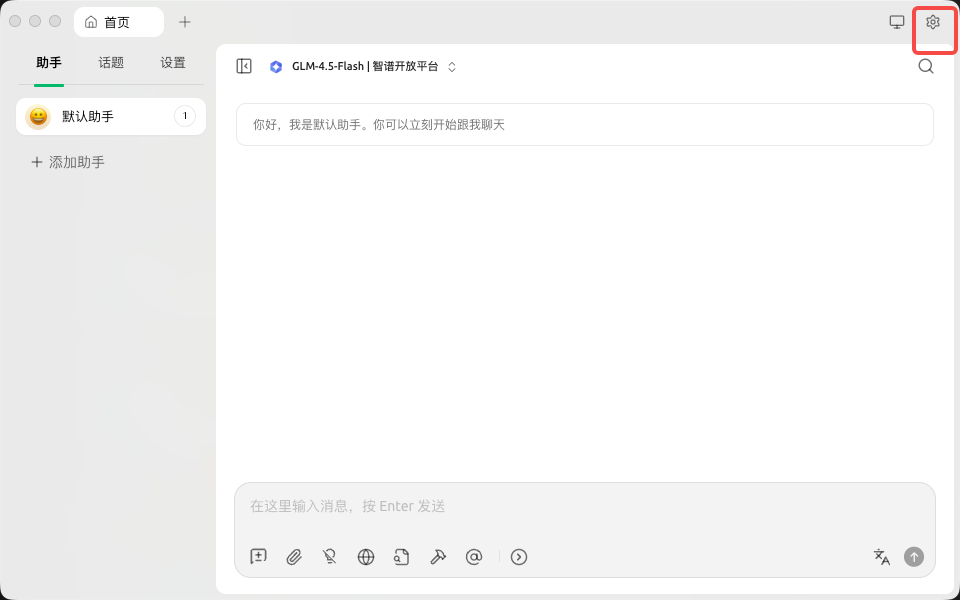Open the 设置 settings gear

point(933,21)
